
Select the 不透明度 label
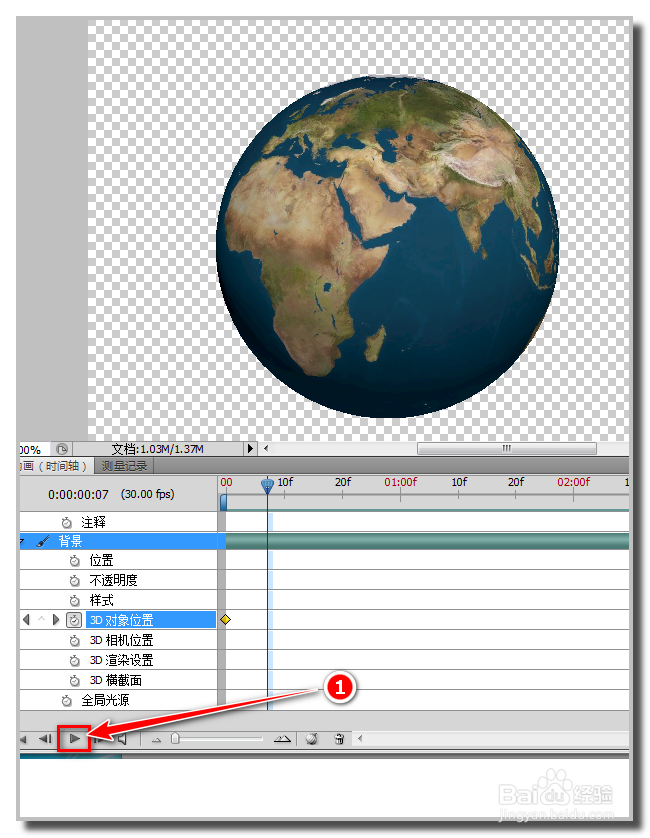(x=113, y=580)
